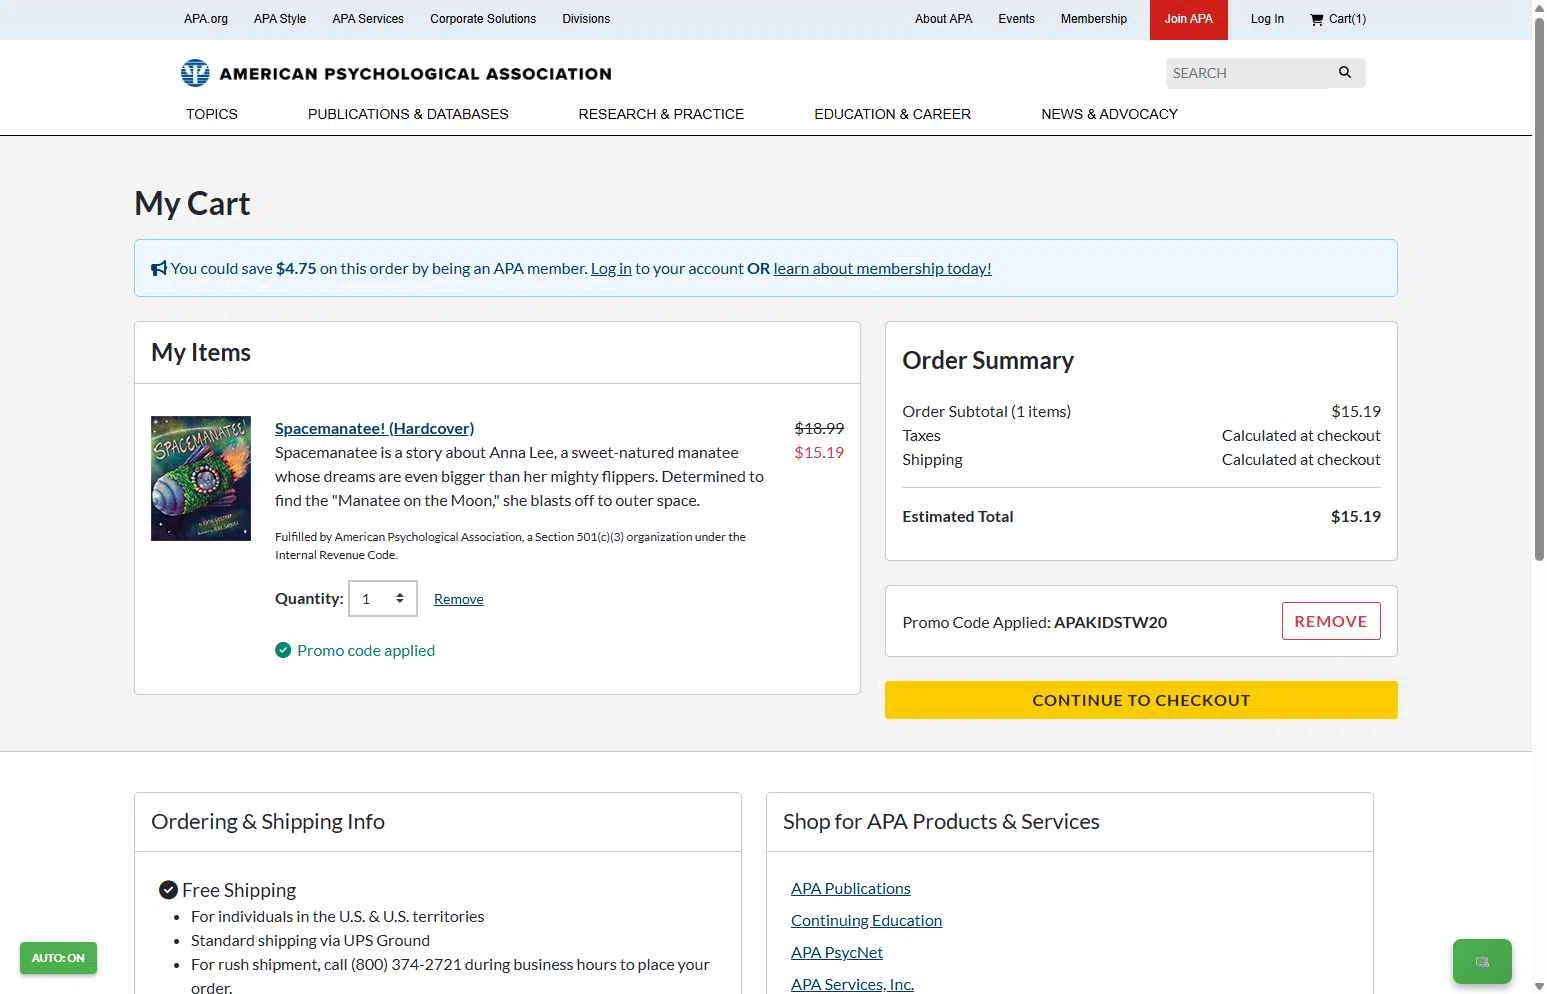Click the My Cart heading
The height and width of the screenshot is (994, 1547).
pos(192,203)
